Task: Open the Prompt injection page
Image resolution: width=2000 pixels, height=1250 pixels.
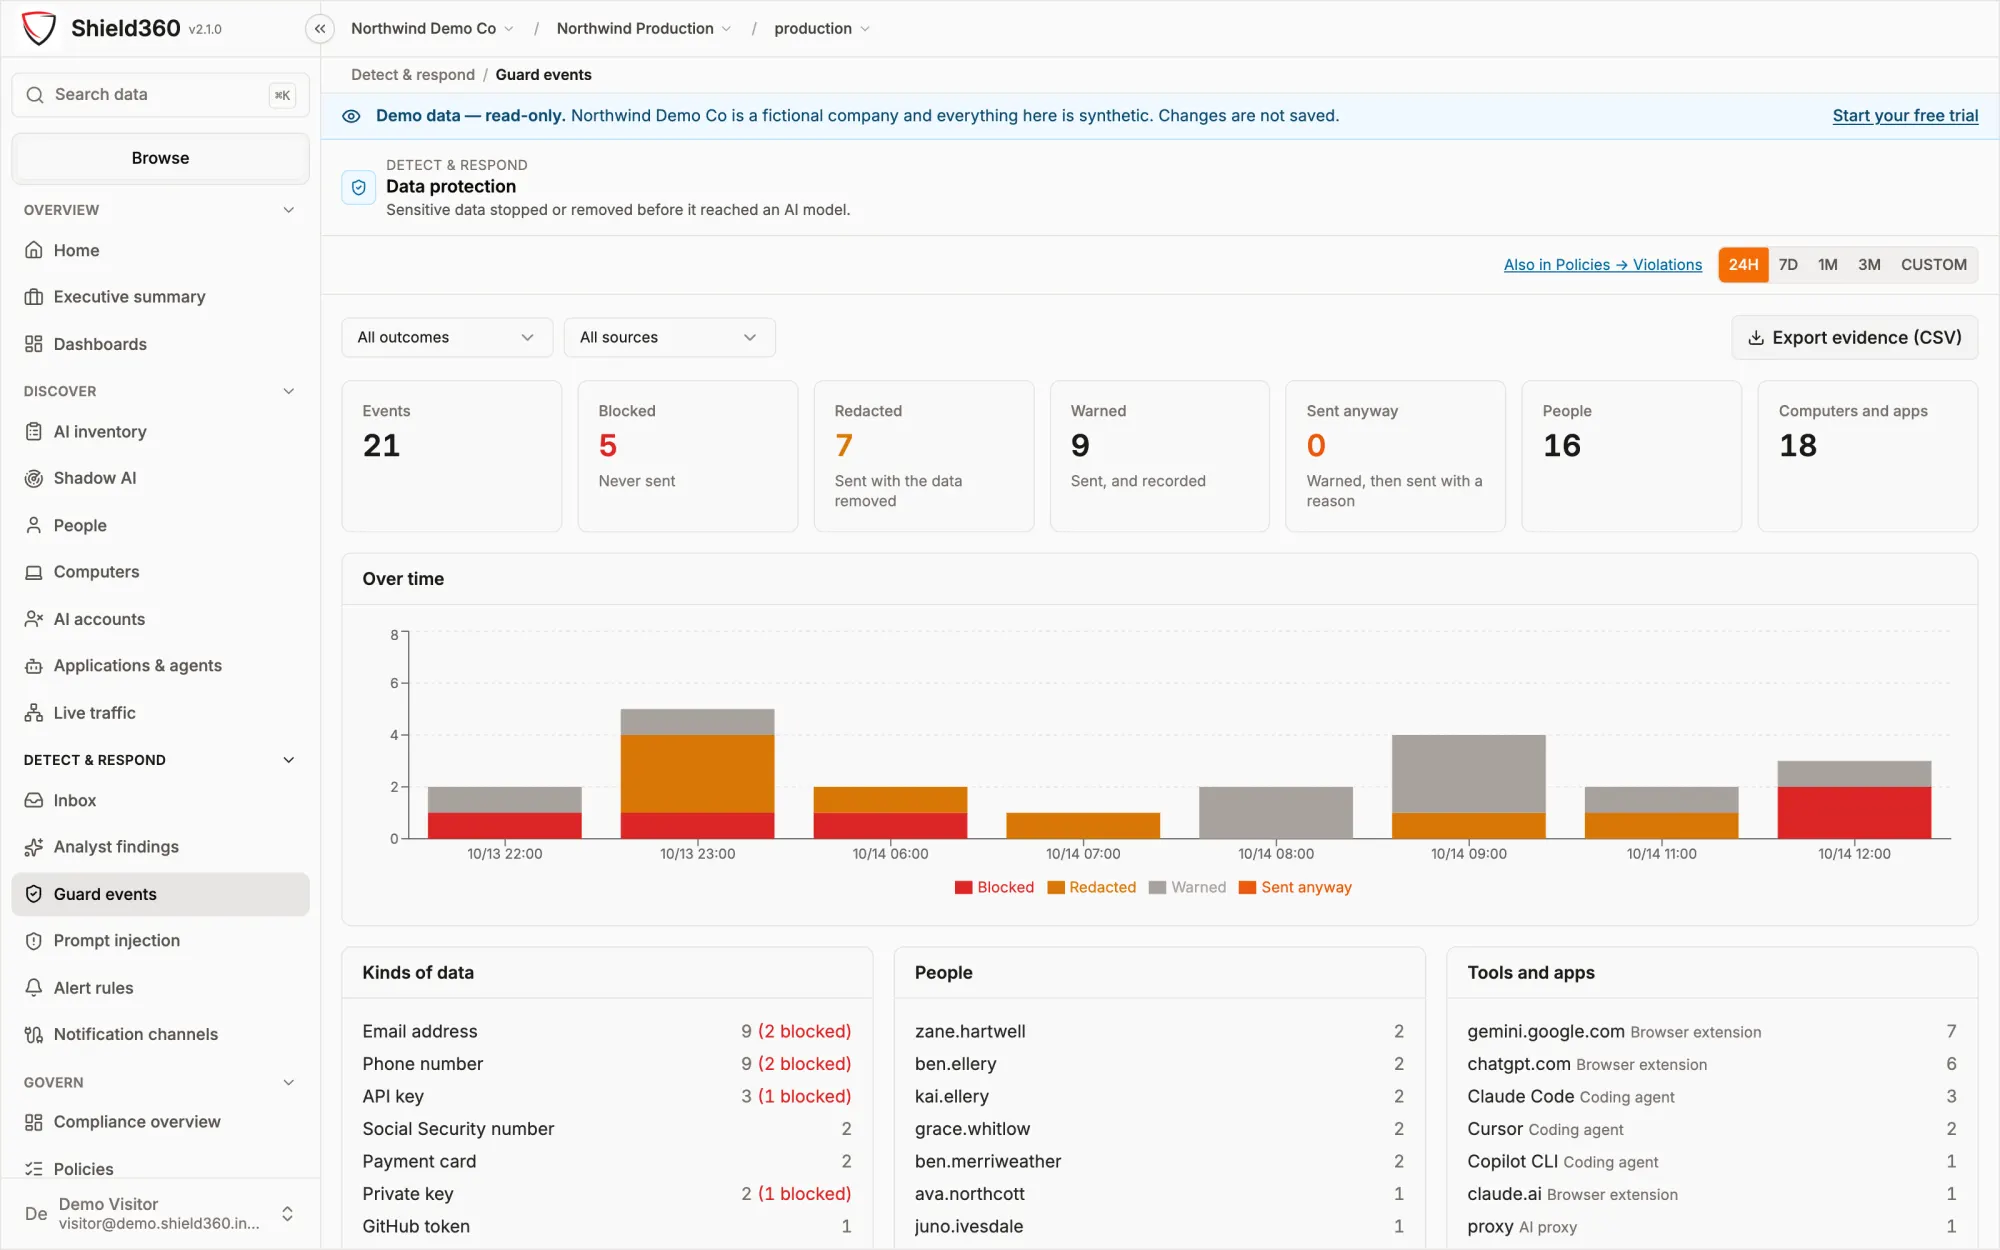Action: coord(160,941)
